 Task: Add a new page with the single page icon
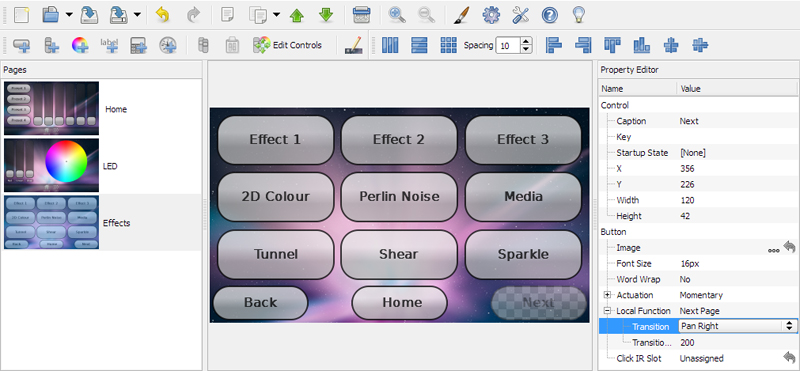point(227,15)
